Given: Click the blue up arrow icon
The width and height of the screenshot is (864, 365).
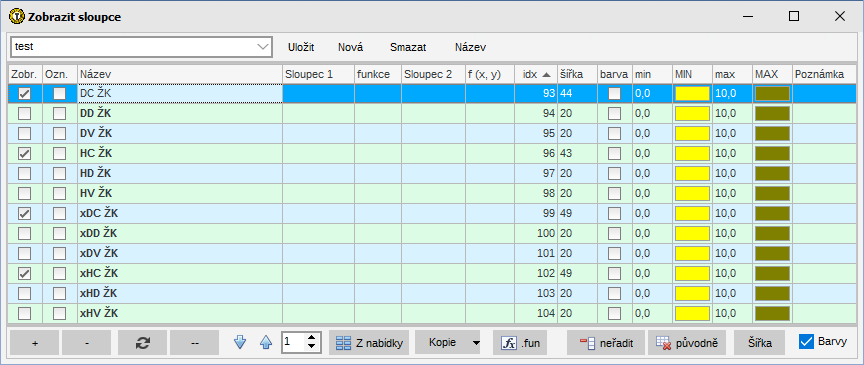Looking at the screenshot, I should [266, 342].
